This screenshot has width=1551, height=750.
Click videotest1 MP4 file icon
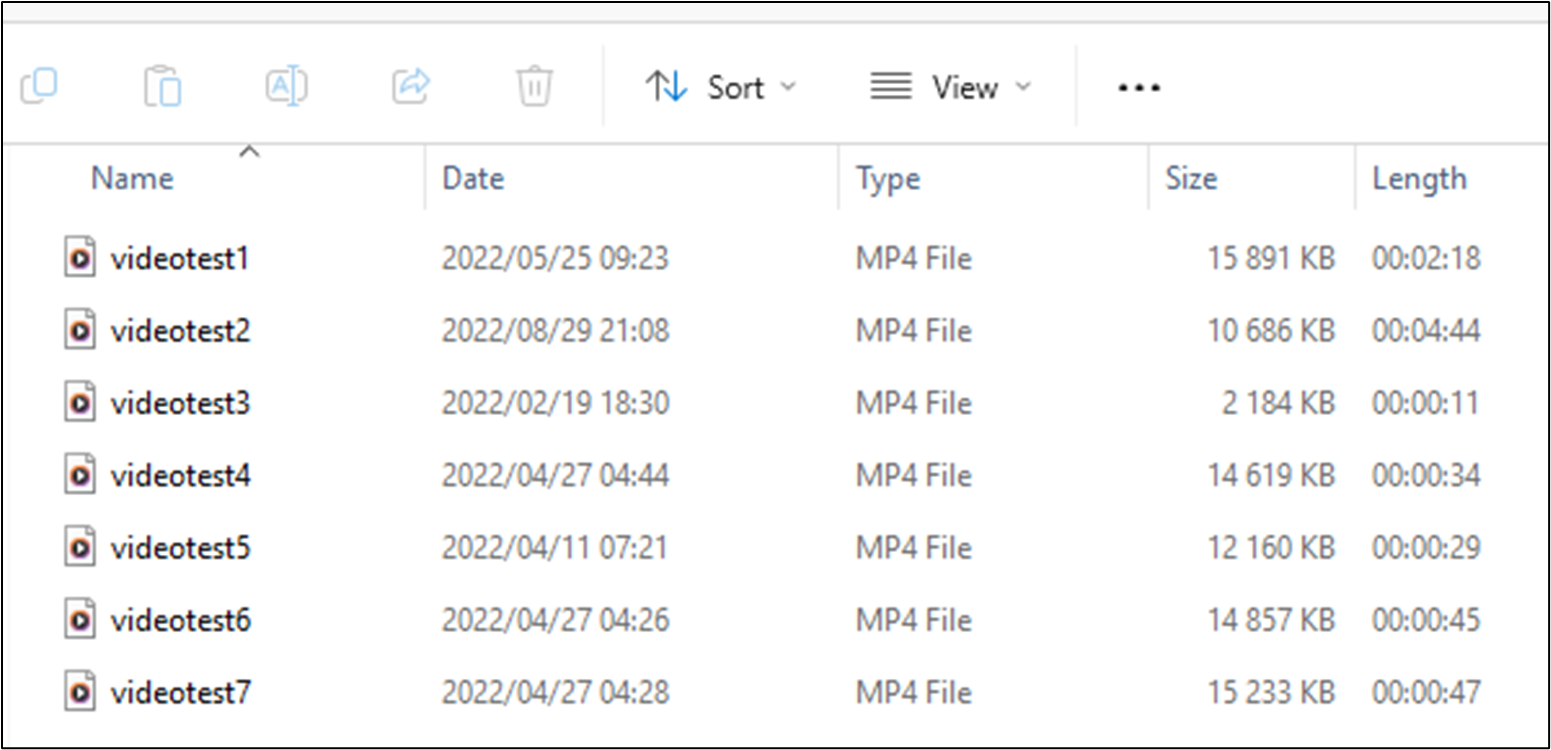80,259
